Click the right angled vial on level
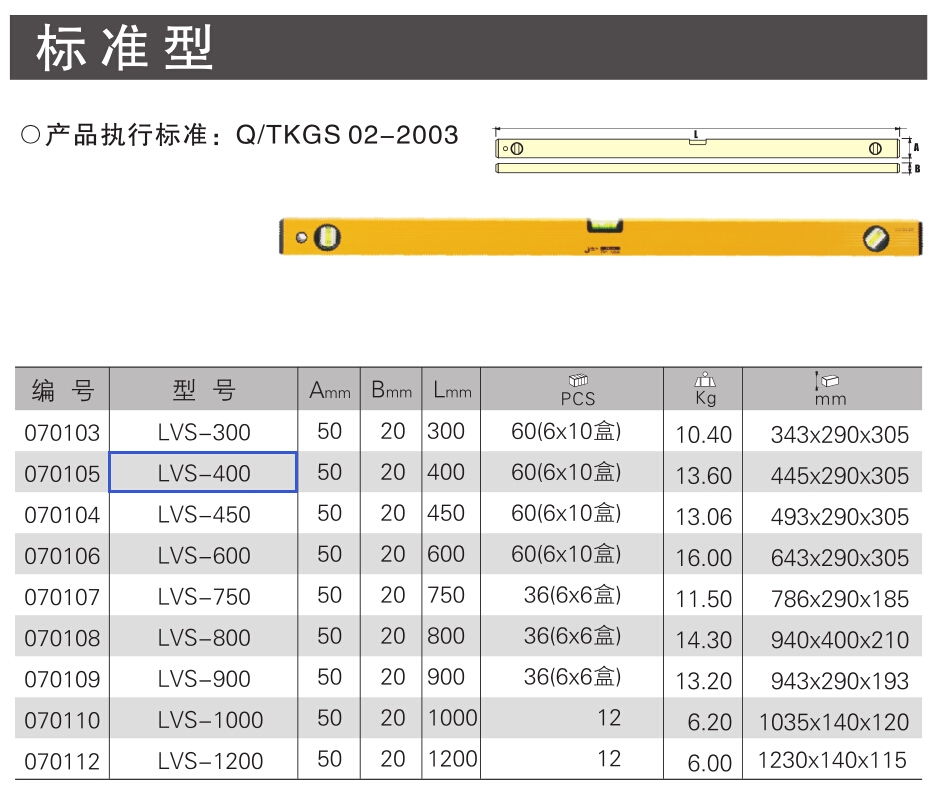Screen dimensions: 930x793 (876, 238)
